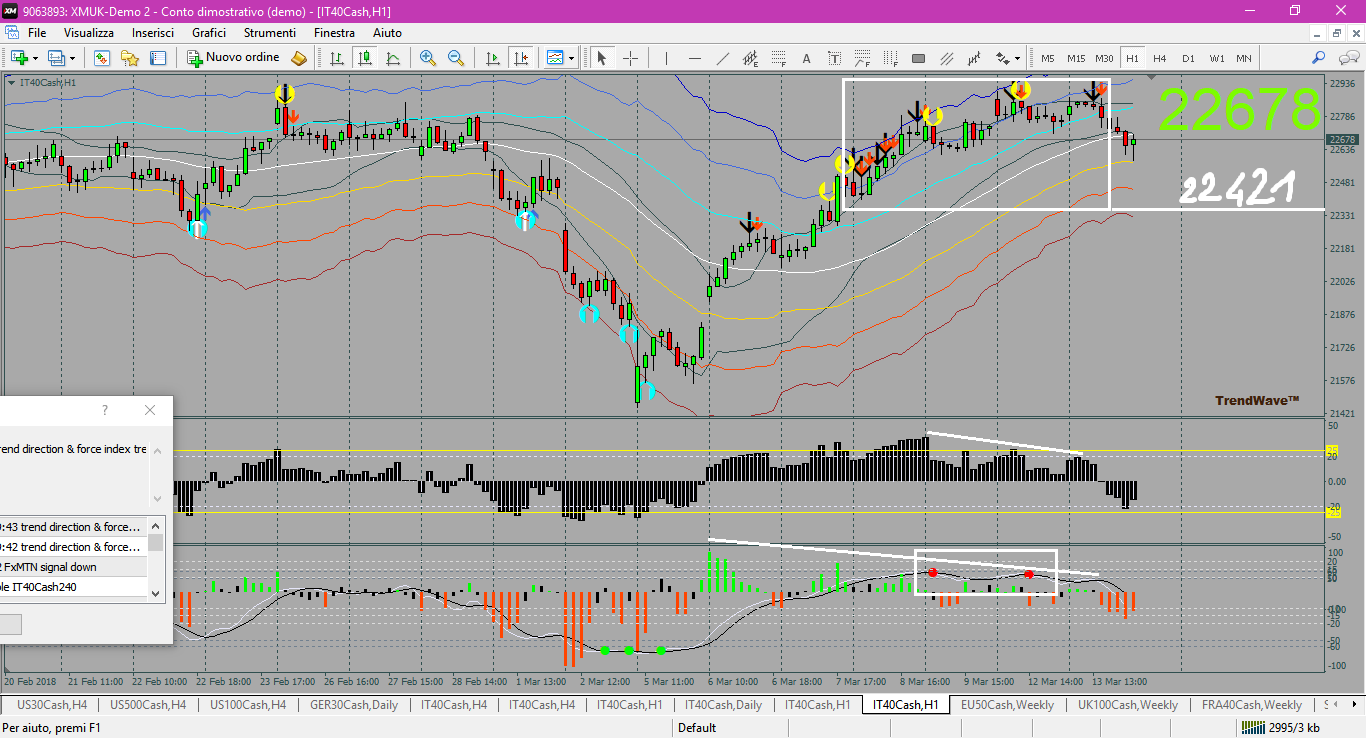Select the text 'A' tool
The image size is (1366, 738).
tap(806, 58)
